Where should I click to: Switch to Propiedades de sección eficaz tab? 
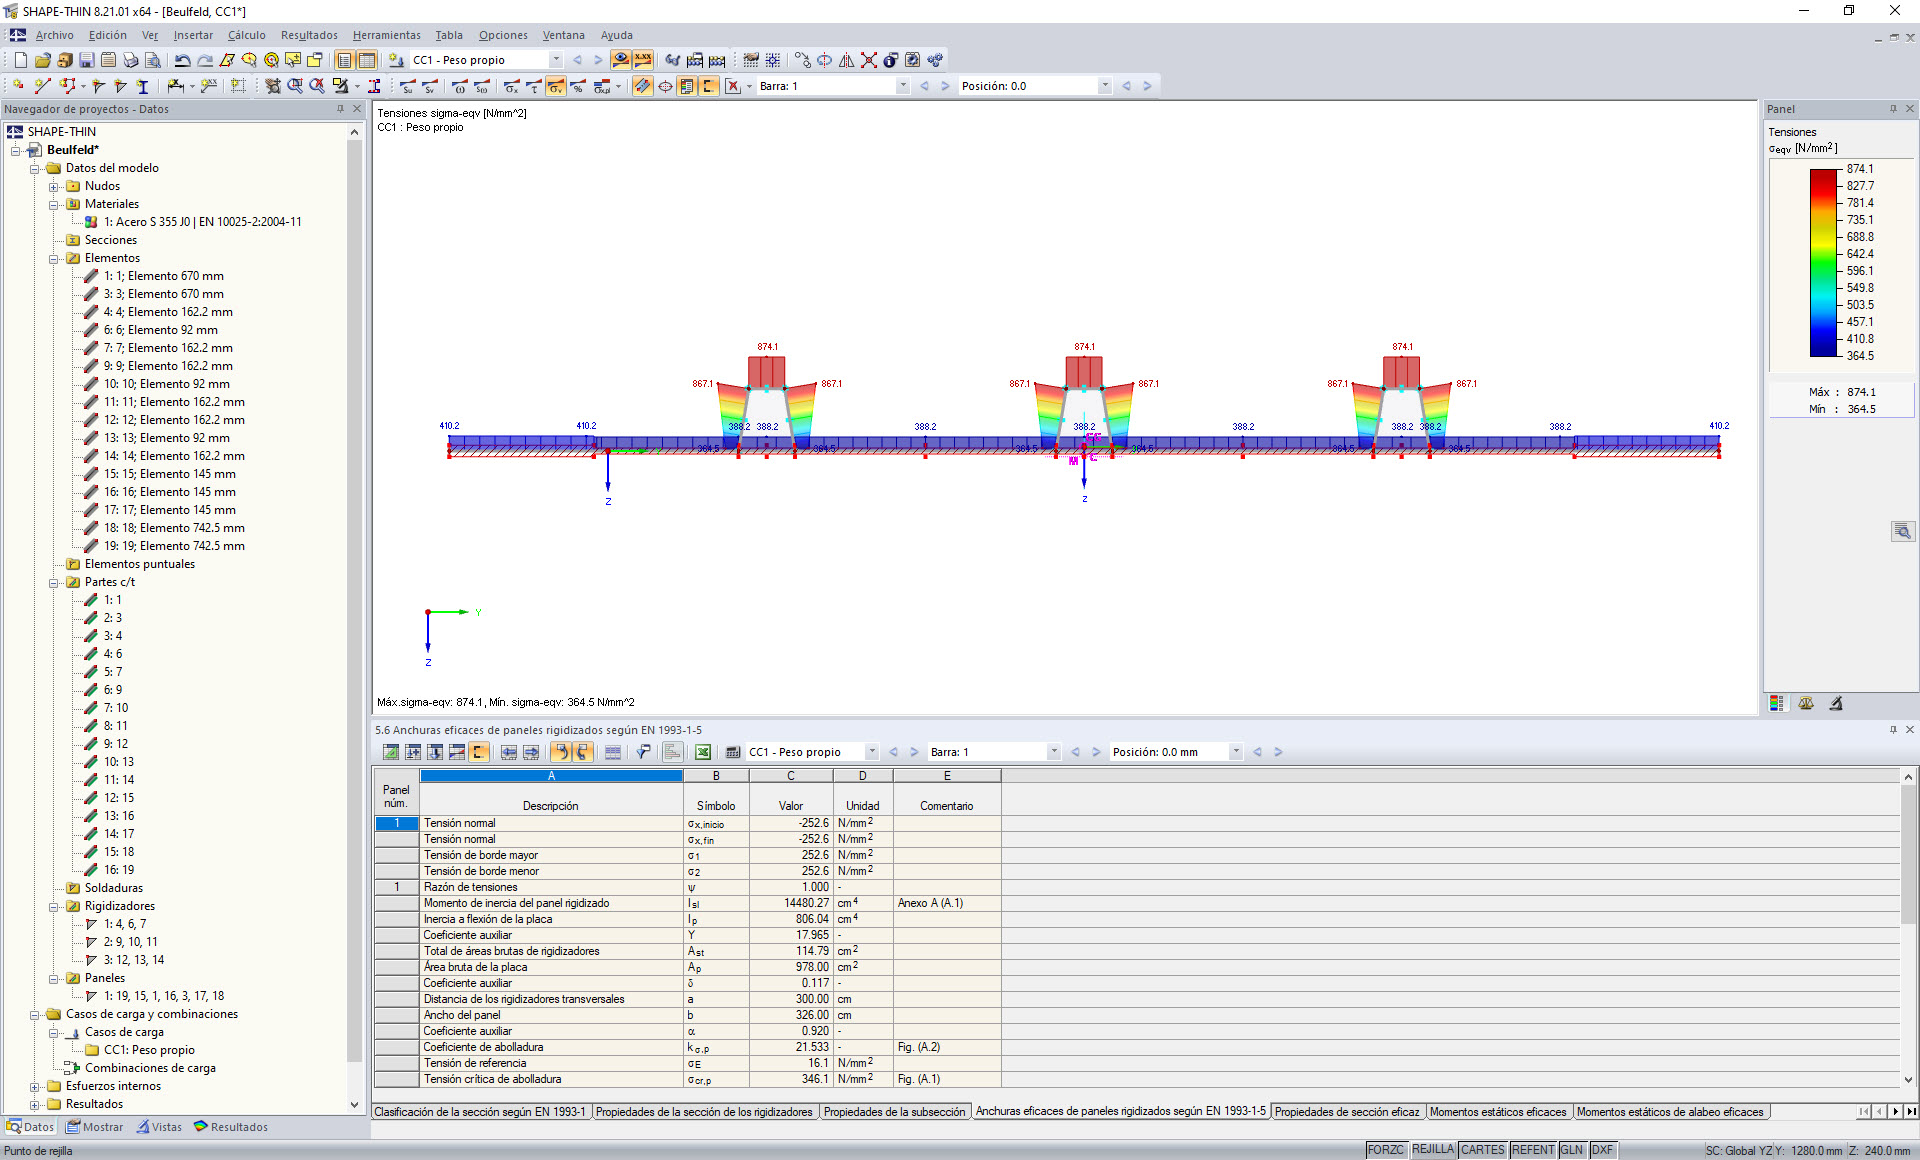point(1346,1112)
